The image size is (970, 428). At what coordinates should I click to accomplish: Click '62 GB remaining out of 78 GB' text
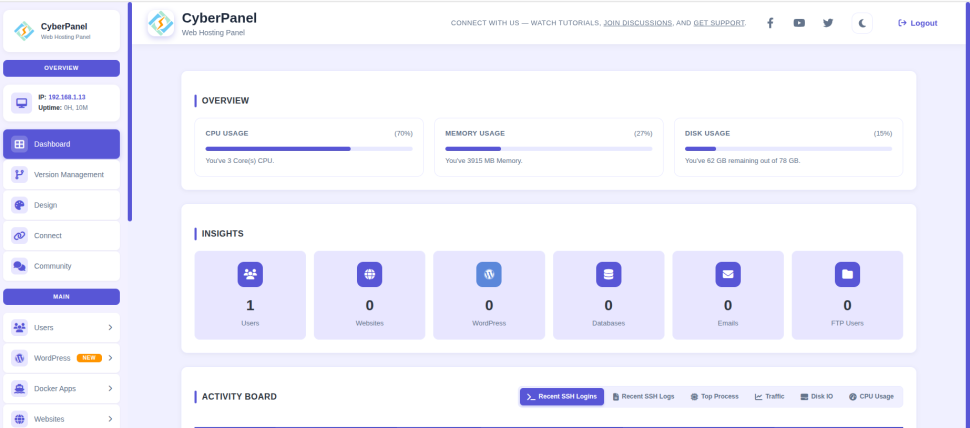752,161
